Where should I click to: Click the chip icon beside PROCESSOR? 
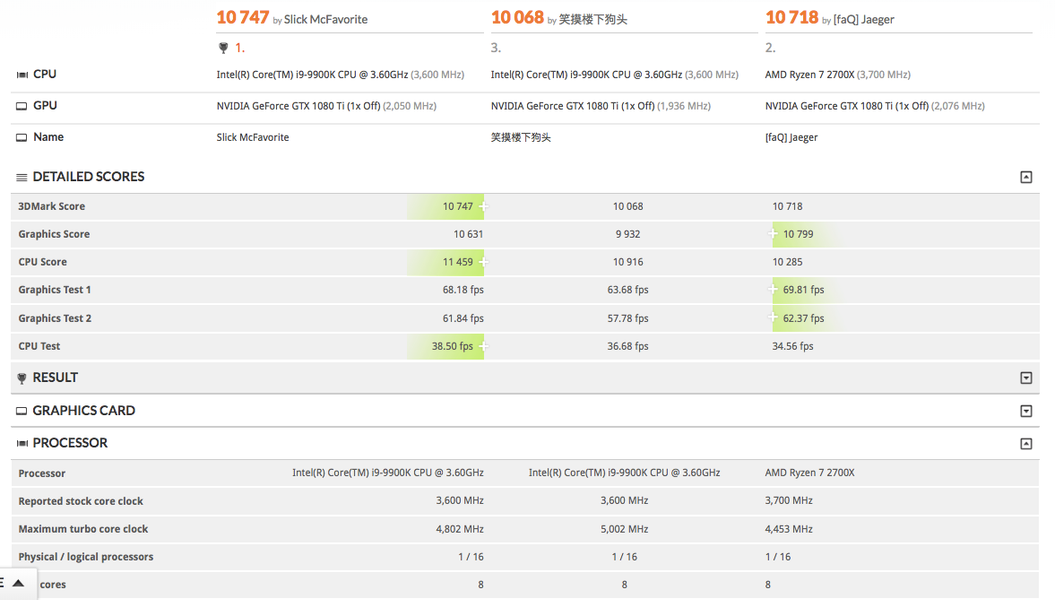(20, 442)
